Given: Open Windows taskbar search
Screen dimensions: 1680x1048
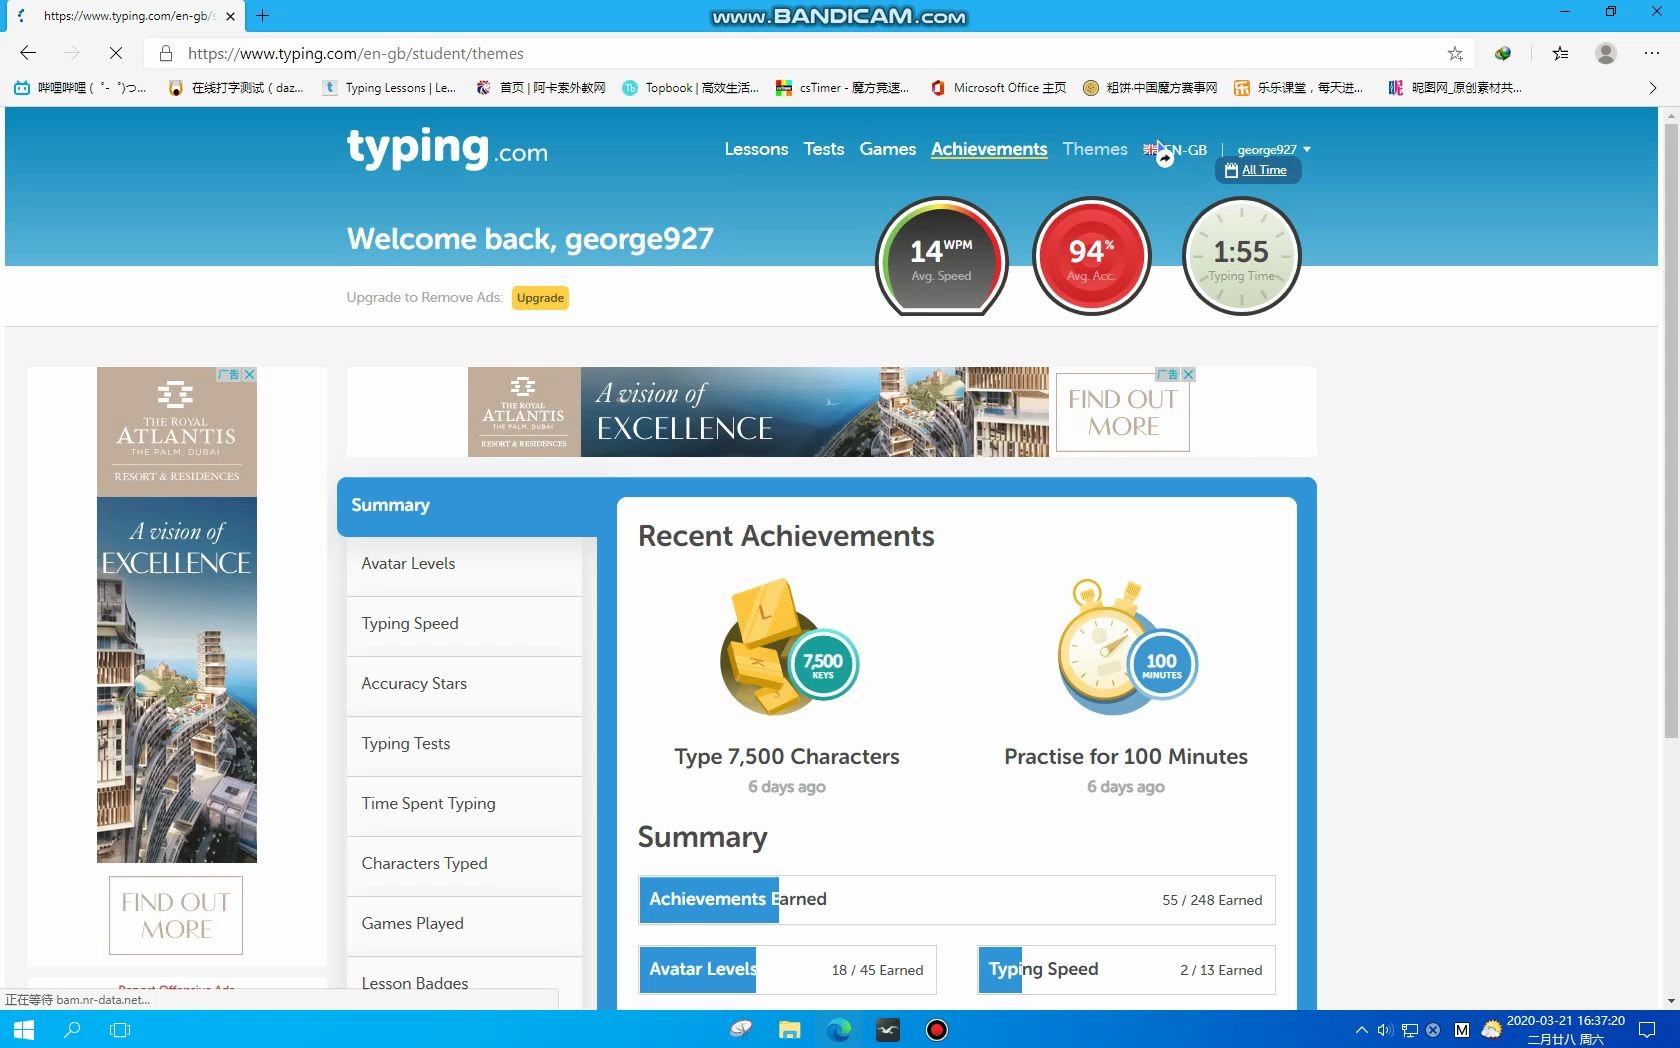Looking at the screenshot, I should click(72, 1030).
